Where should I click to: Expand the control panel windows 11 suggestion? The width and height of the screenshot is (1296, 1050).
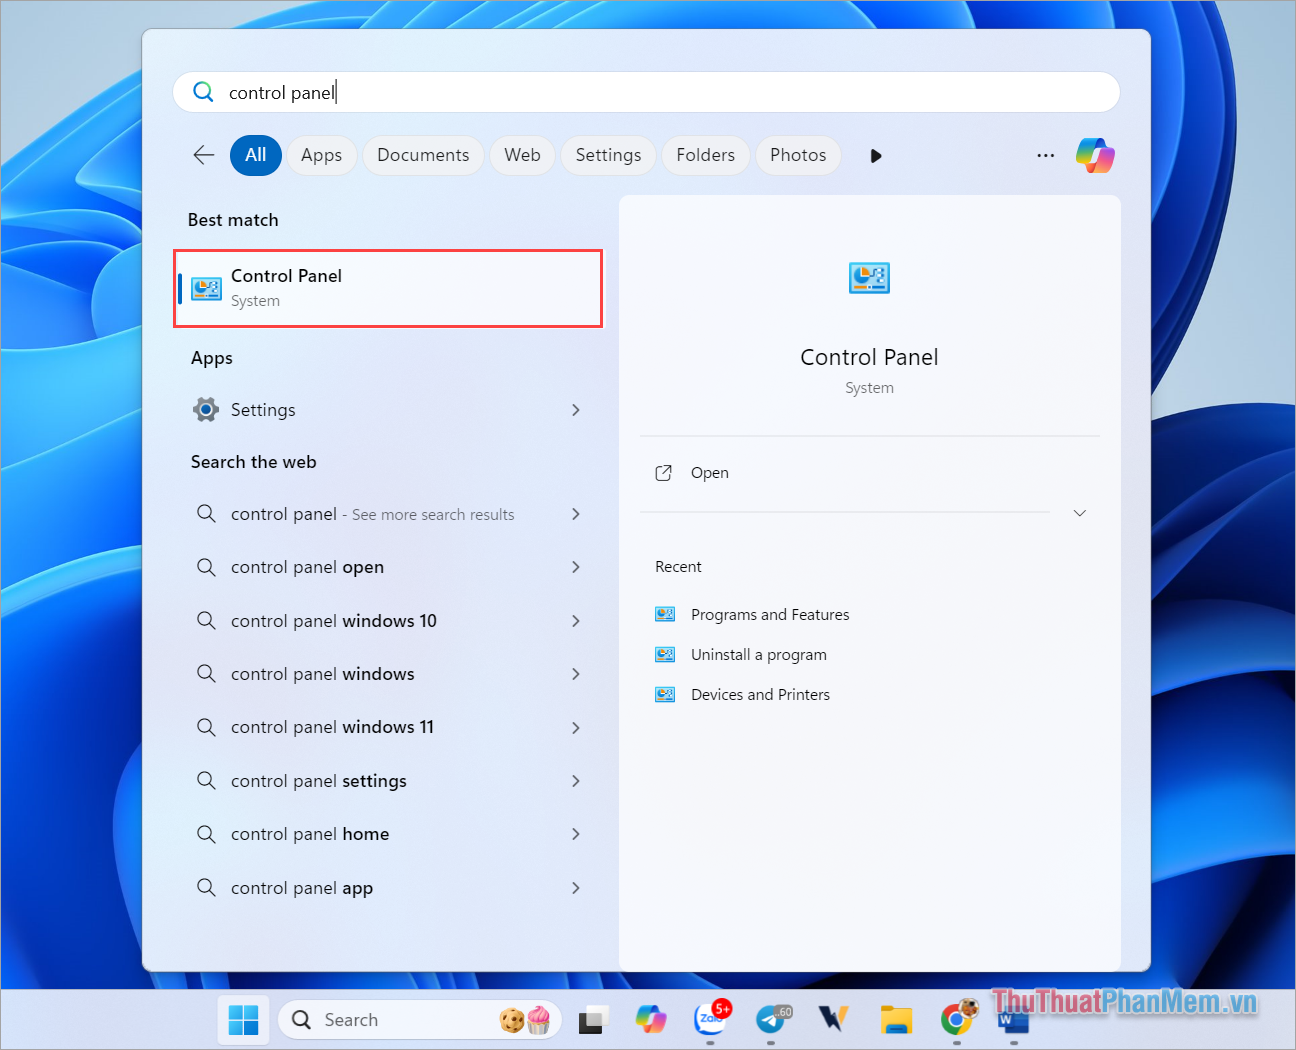point(577,727)
